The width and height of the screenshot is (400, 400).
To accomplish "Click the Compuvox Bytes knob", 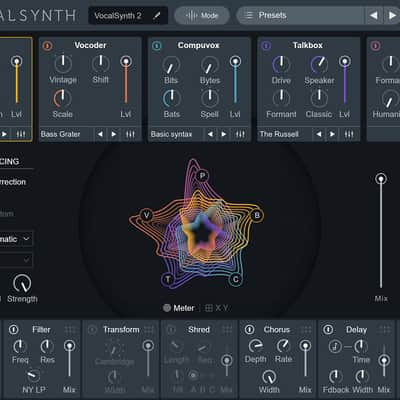I will pos(210,65).
